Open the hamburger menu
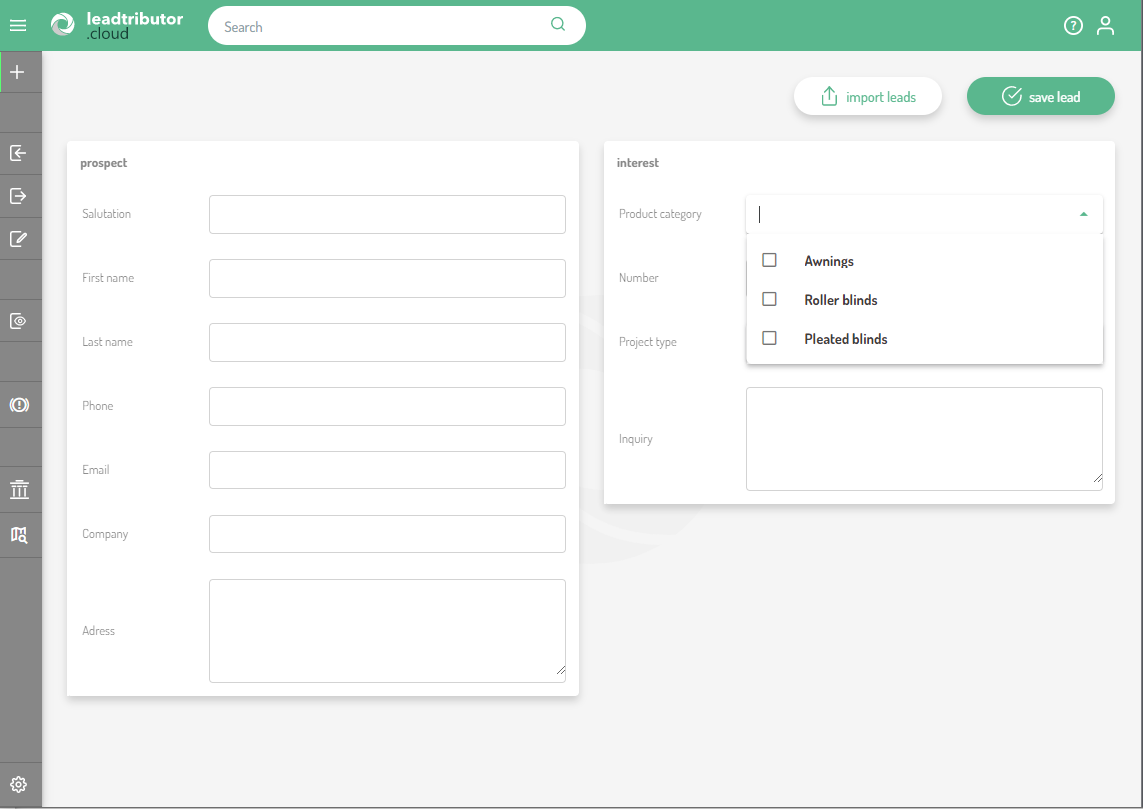The height and width of the screenshot is (809, 1143). coord(18,26)
